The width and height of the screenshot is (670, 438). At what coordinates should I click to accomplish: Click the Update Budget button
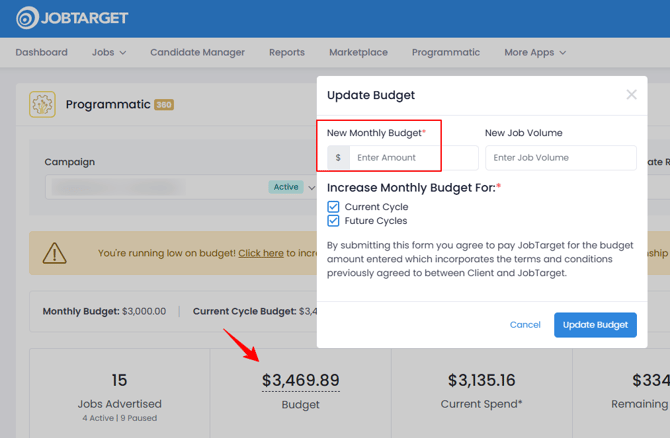[x=595, y=325]
